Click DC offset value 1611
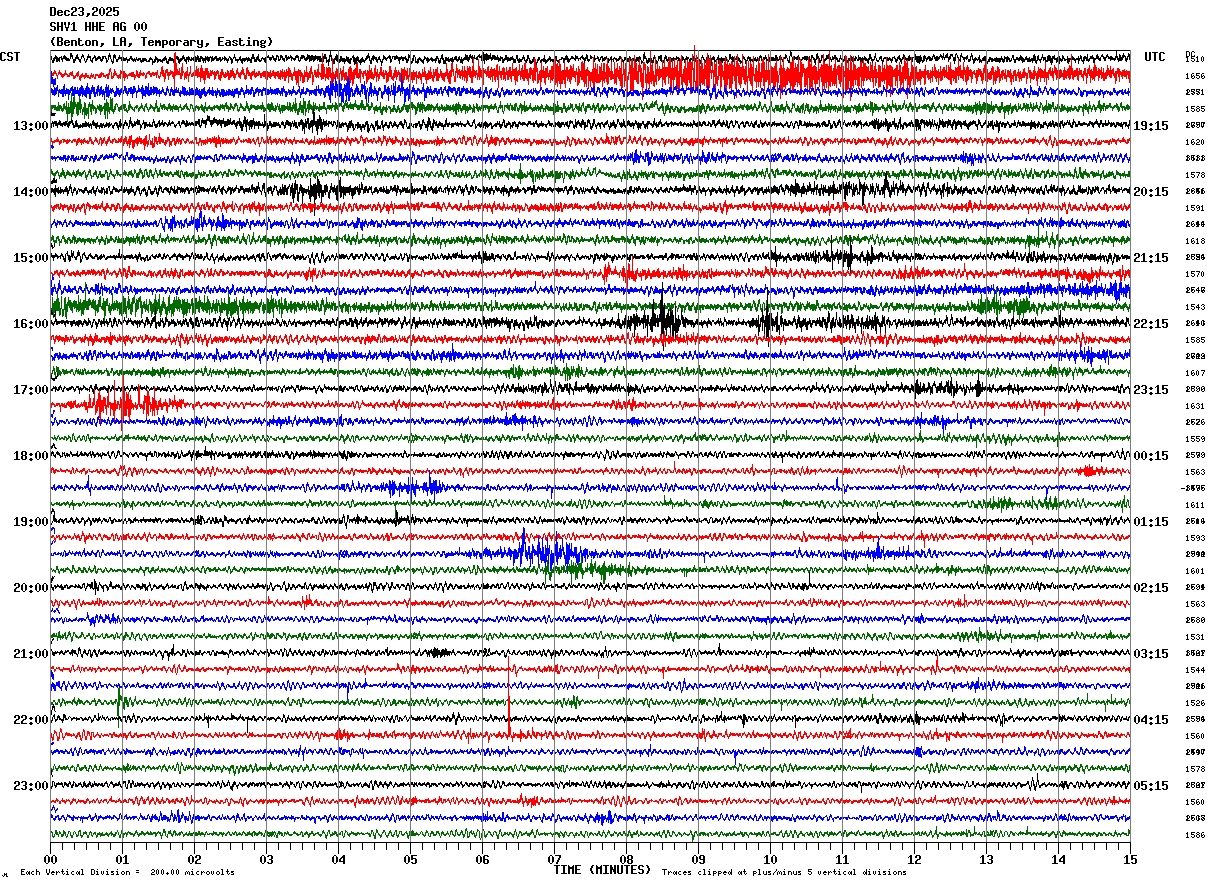The width and height of the screenshot is (1210, 886). click(1195, 505)
